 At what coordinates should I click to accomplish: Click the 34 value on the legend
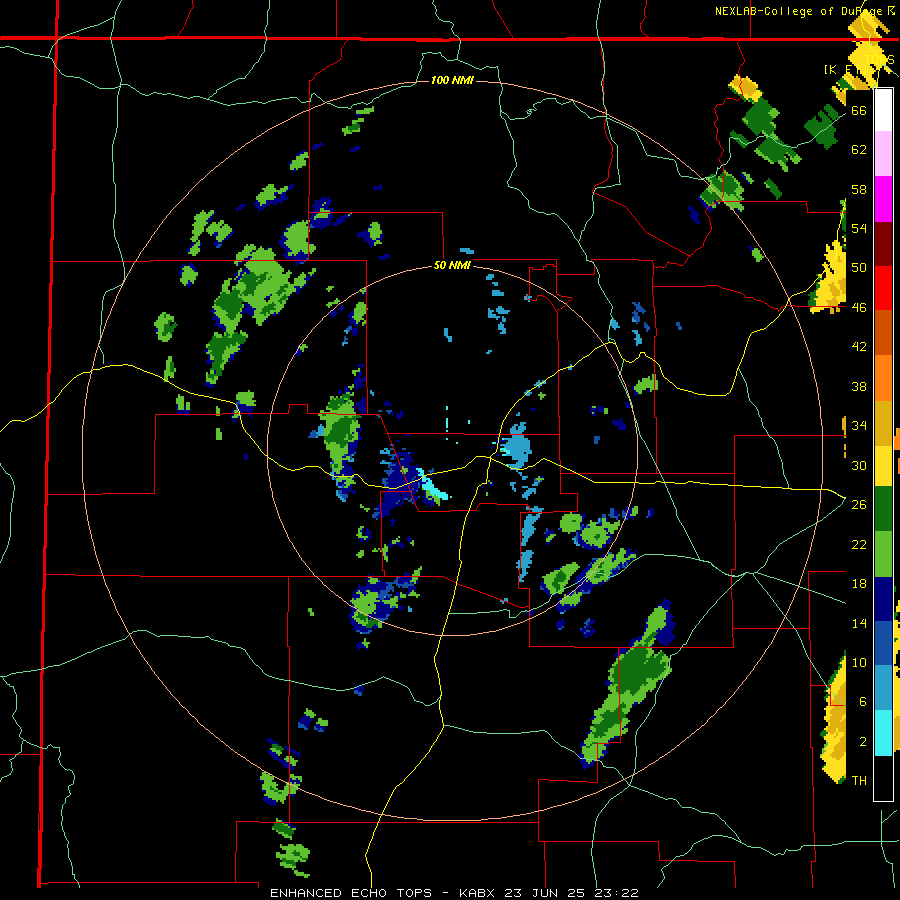coord(859,426)
